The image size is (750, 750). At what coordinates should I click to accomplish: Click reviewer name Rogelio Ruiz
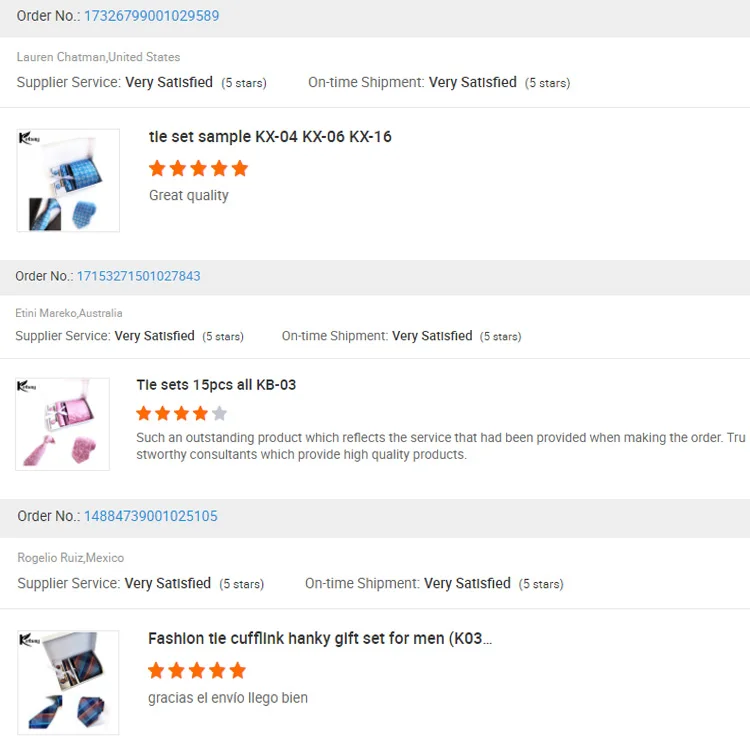coord(50,557)
